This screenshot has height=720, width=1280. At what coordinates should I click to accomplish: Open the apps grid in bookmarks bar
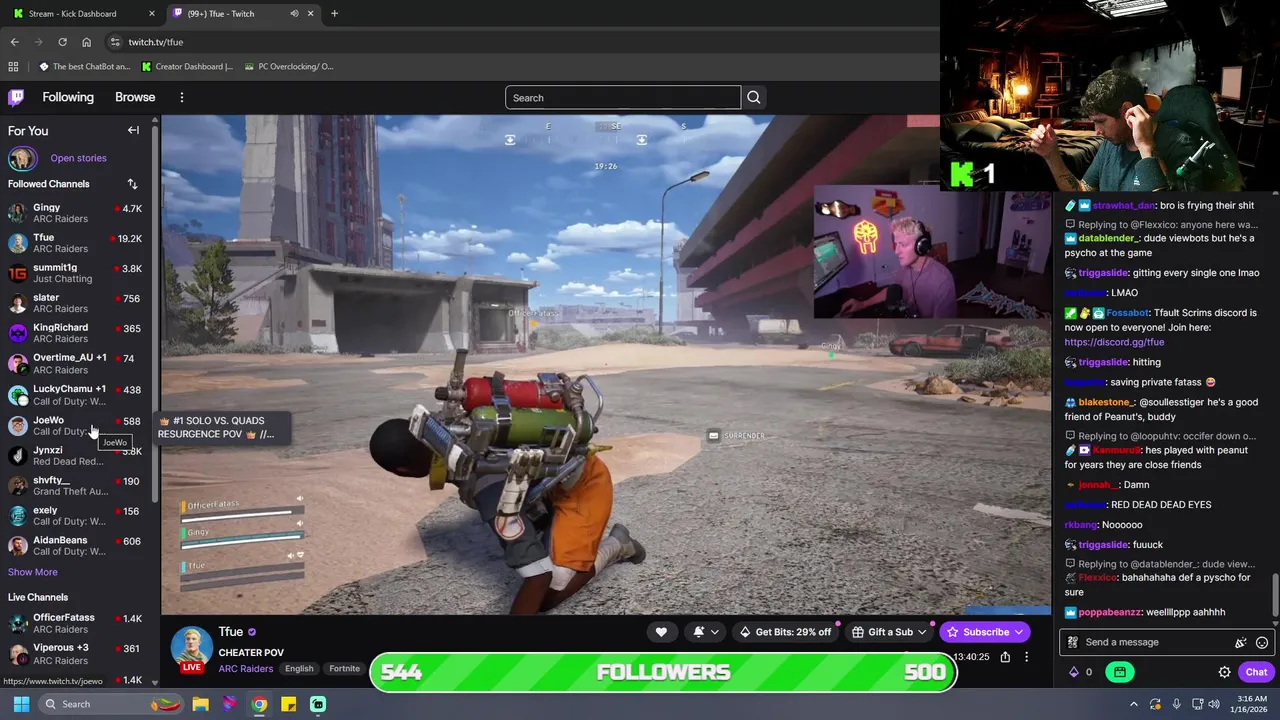click(13, 66)
